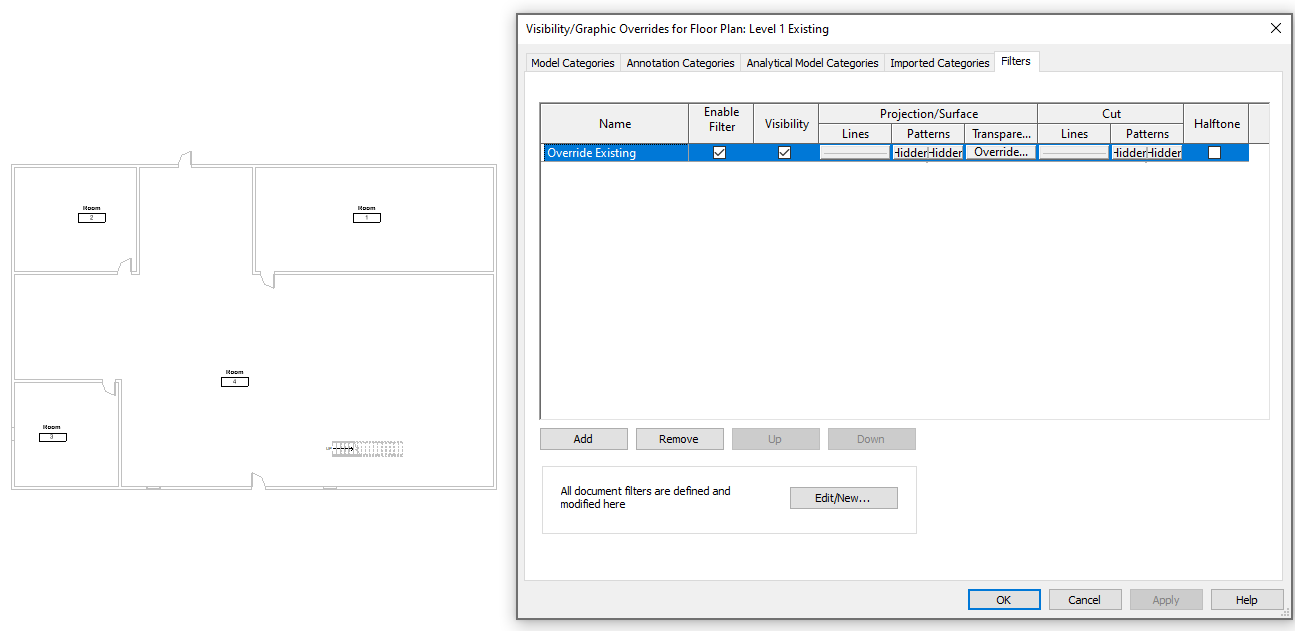Switch to the Model Categories tab
Screen dimensions: 1295x631
573,63
